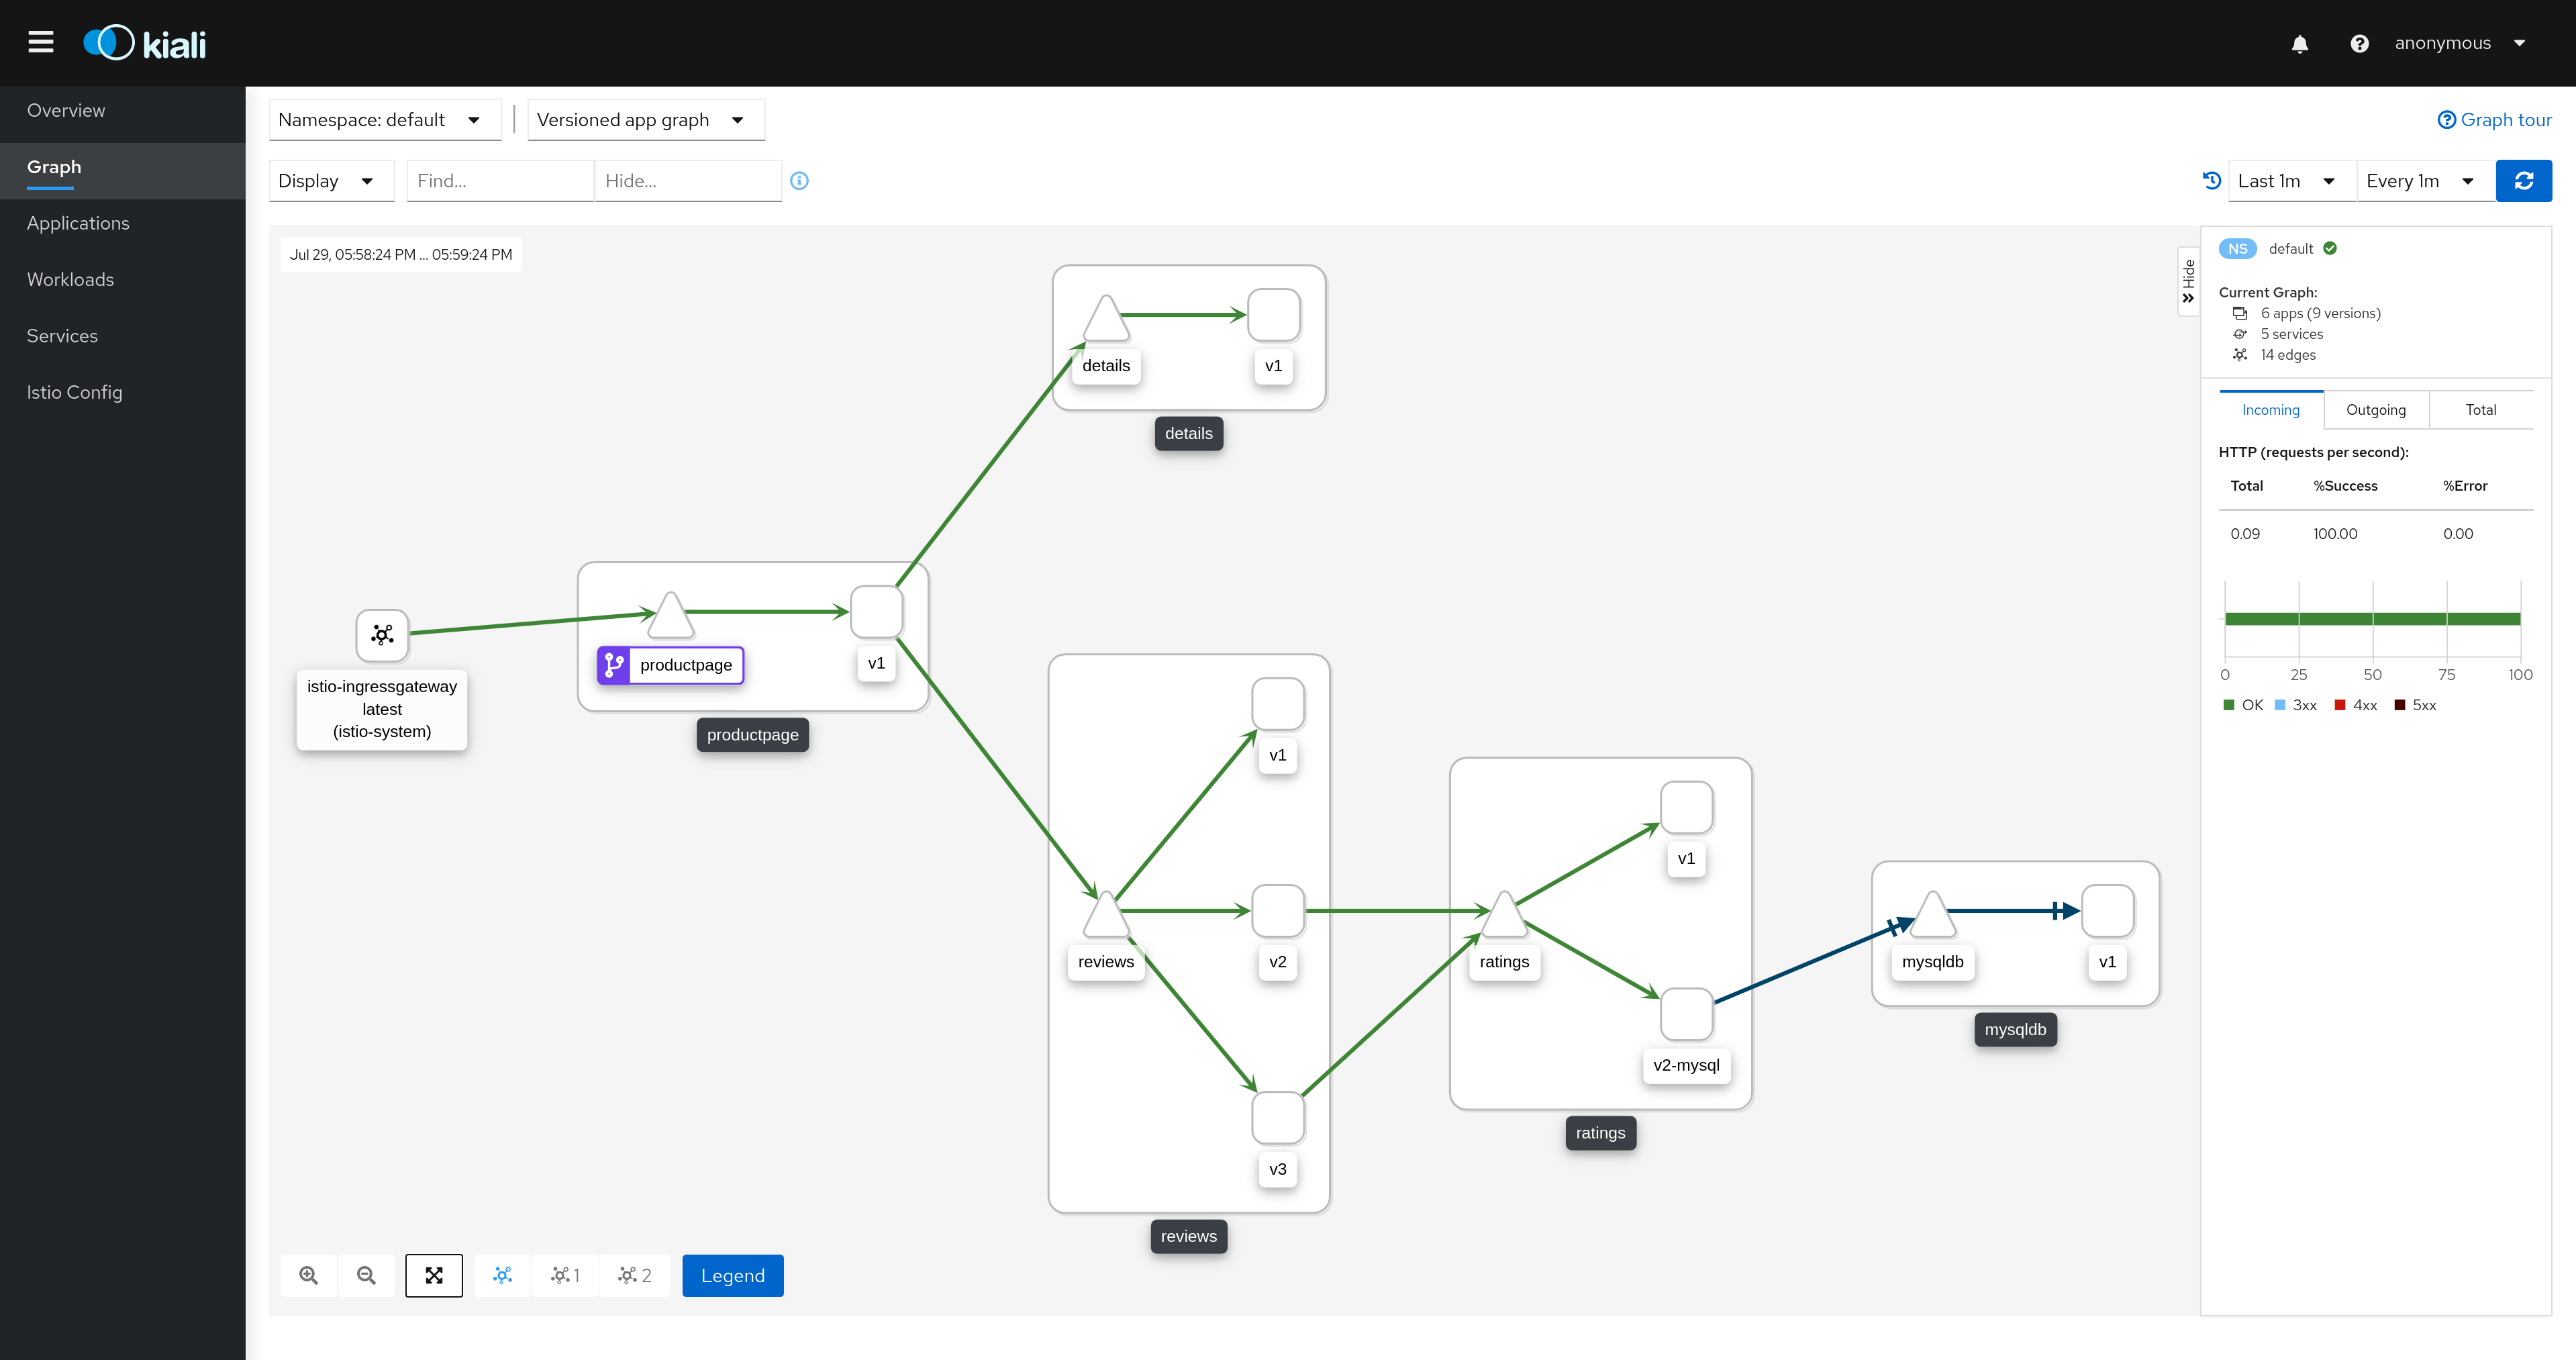
Task: Click the zoom in magnifier icon
Action: click(x=309, y=1275)
